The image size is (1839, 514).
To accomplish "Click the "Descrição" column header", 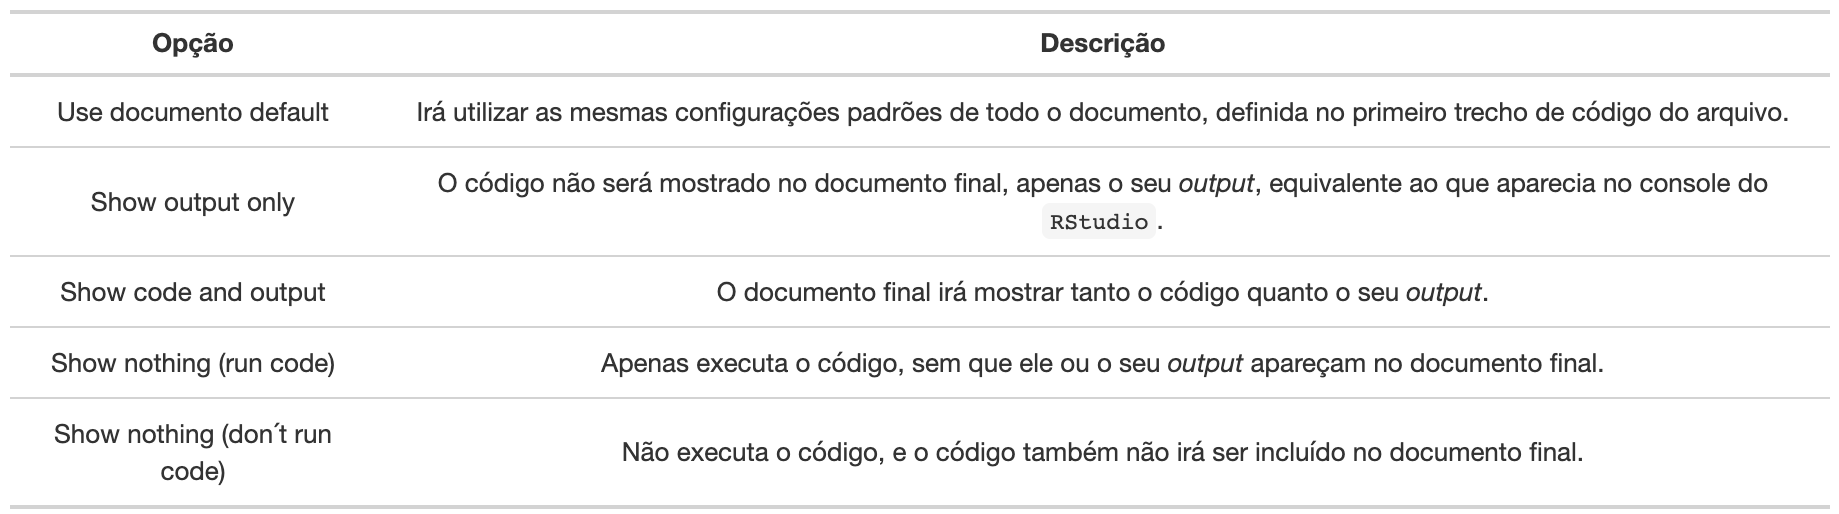I will 1102,44.
